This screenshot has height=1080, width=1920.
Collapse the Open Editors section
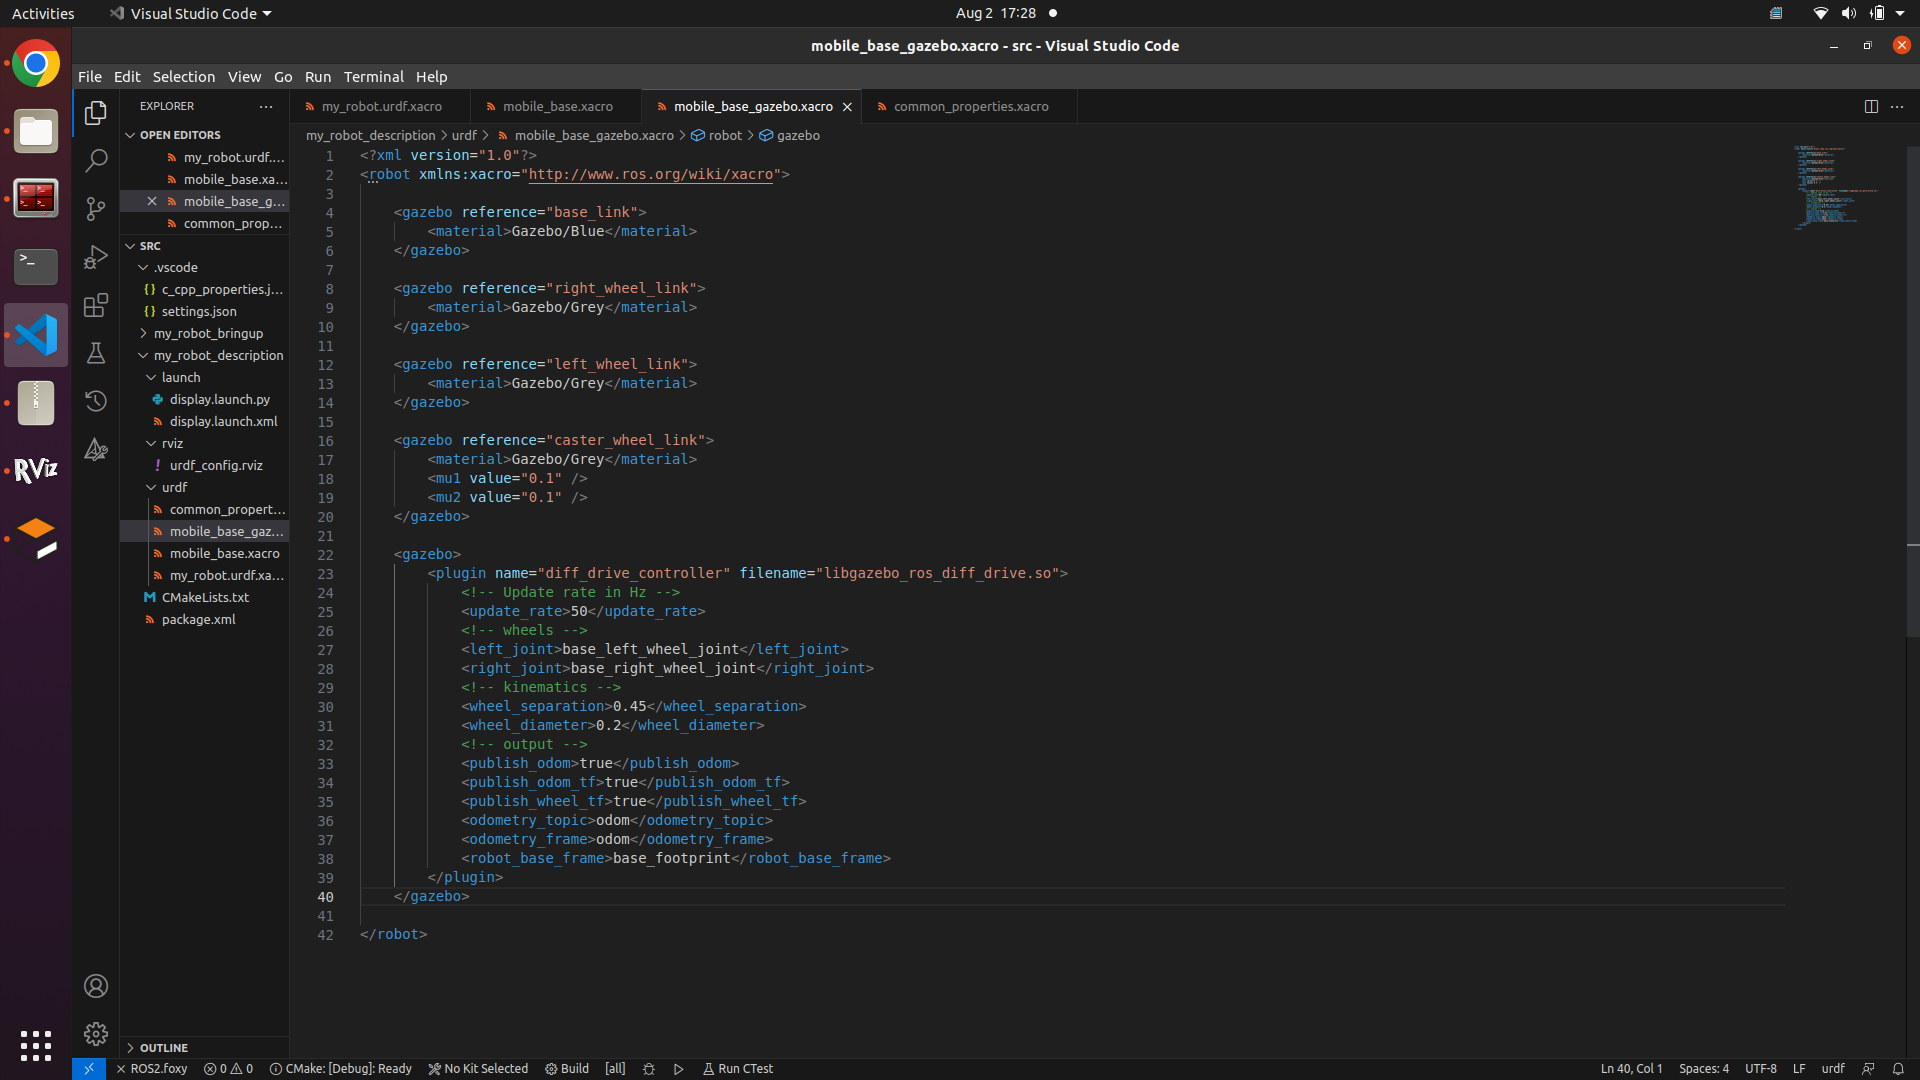(x=180, y=135)
